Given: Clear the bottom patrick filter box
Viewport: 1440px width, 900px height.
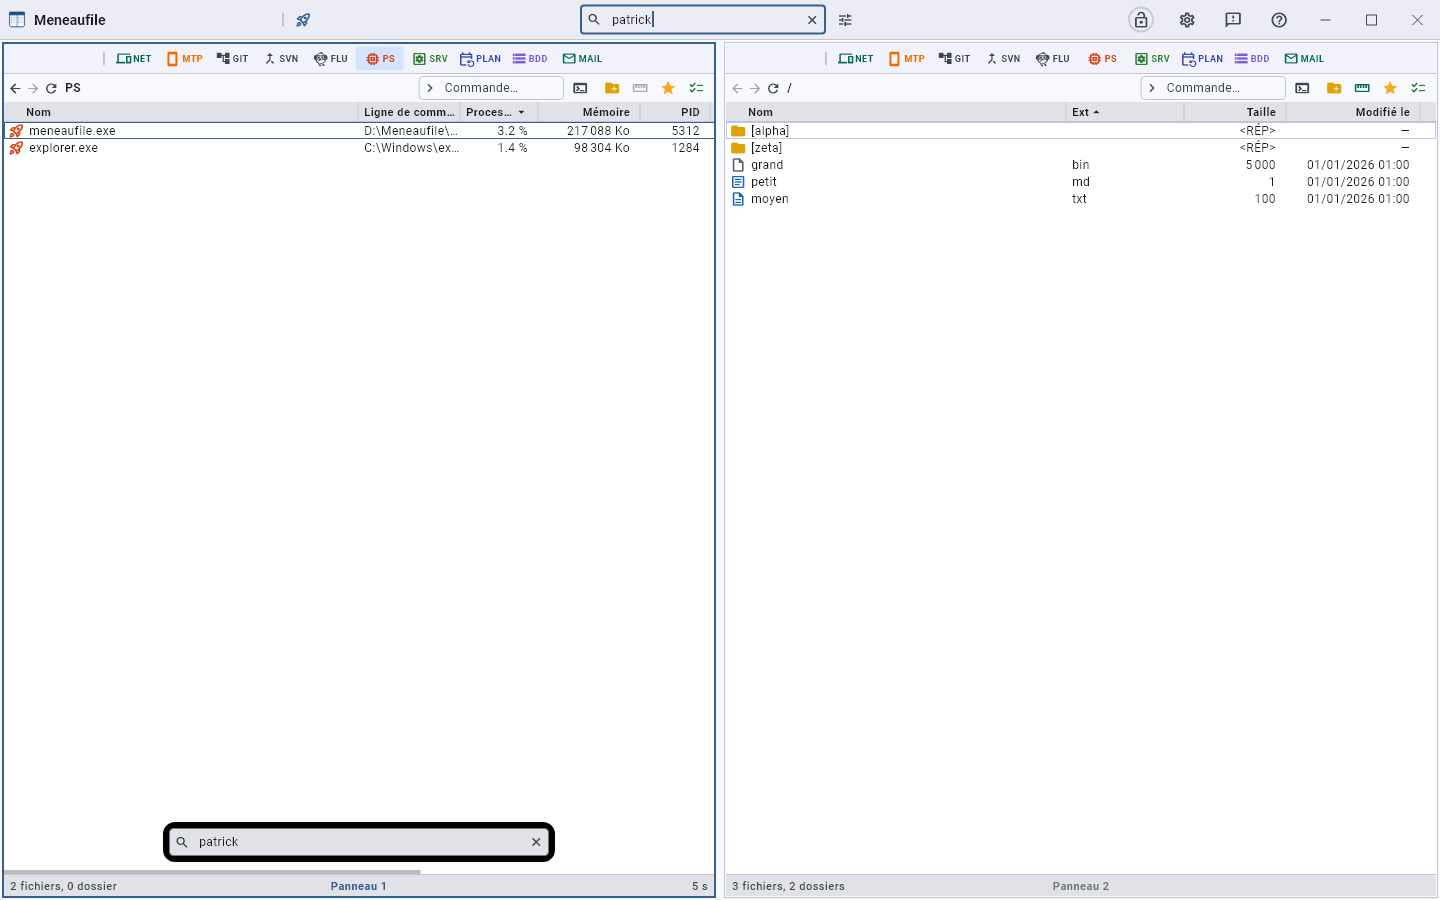Looking at the screenshot, I should pyautogui.click(x=536, y=842).
